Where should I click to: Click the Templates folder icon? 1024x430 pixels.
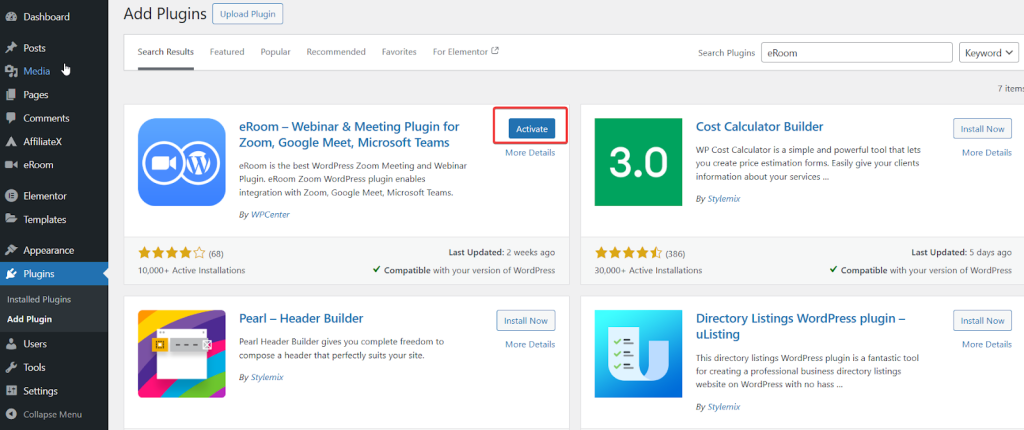11,220
